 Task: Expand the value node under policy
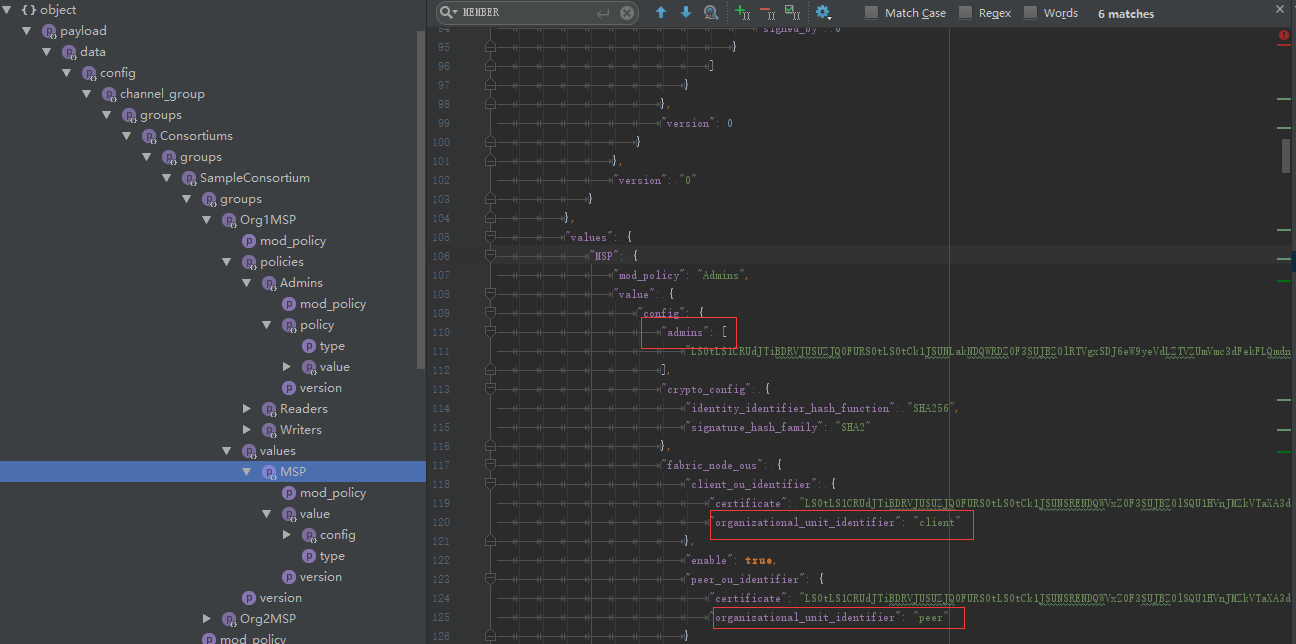[x=287, y=367]
